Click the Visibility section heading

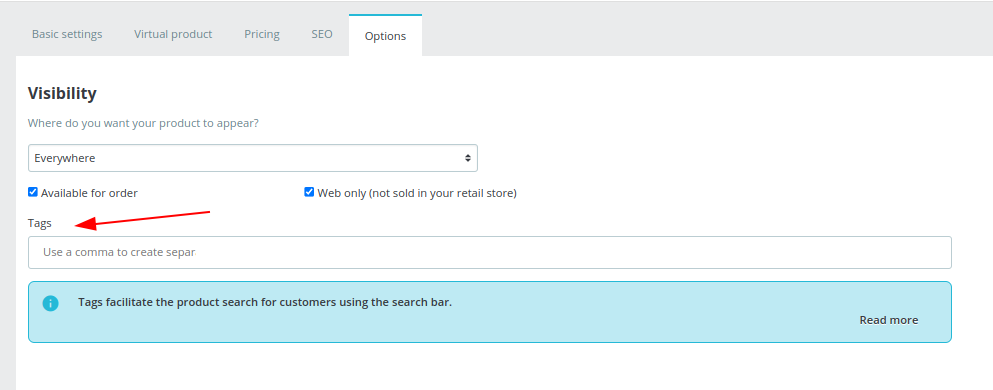(x=62, y=94)
